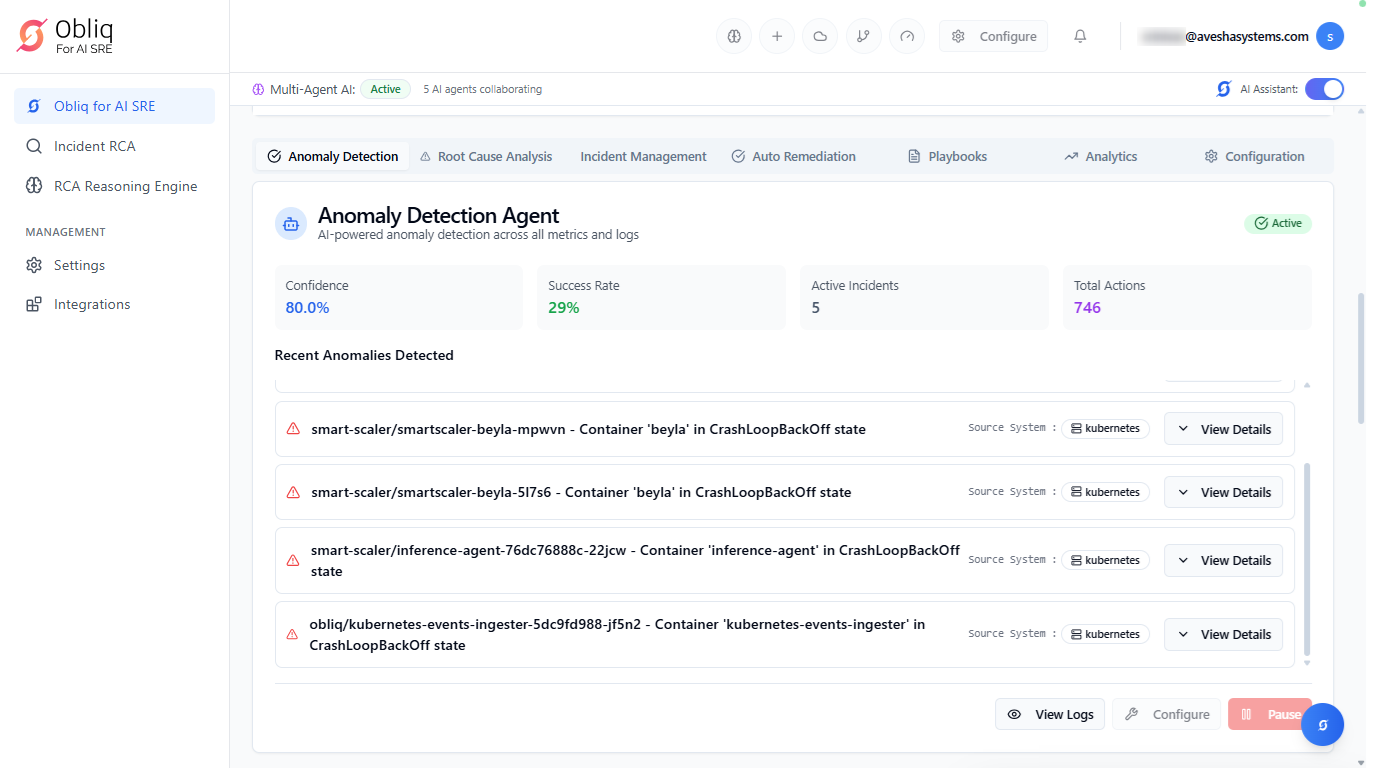Go to Incident RCA in the sidebar

(x=94, y=146)
